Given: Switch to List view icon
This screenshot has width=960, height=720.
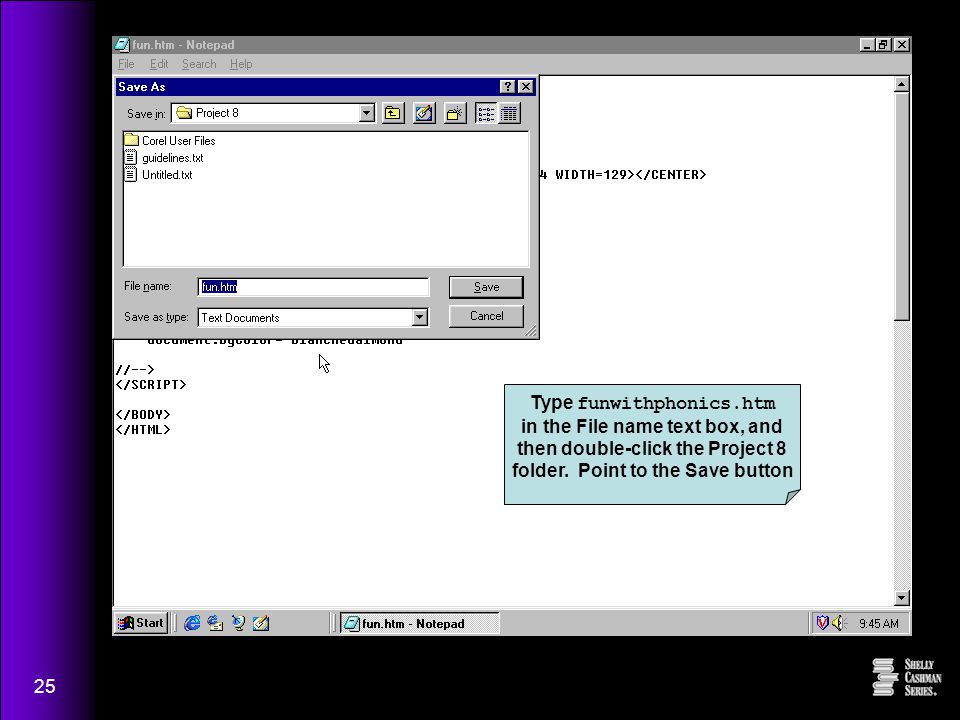Looking at the screenshot, I should click(x=486, y=113).
